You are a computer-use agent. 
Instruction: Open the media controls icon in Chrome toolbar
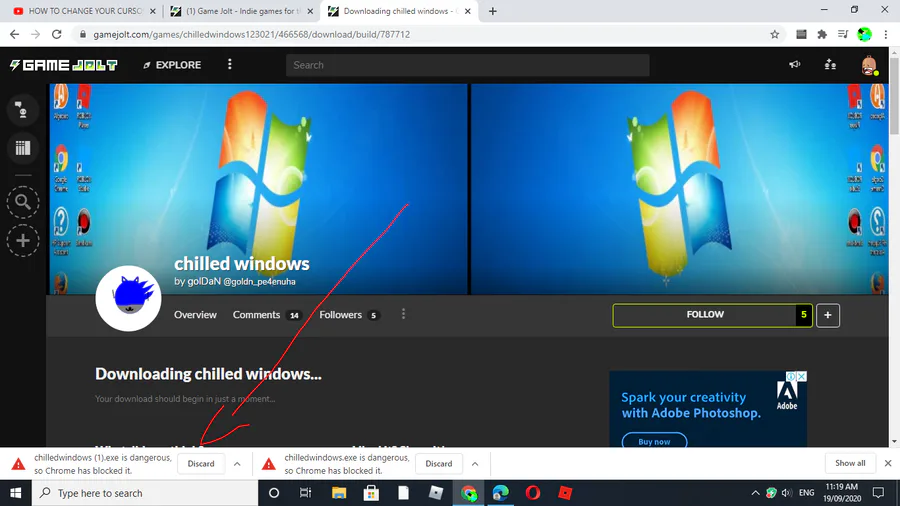click(x=843, y=34)
